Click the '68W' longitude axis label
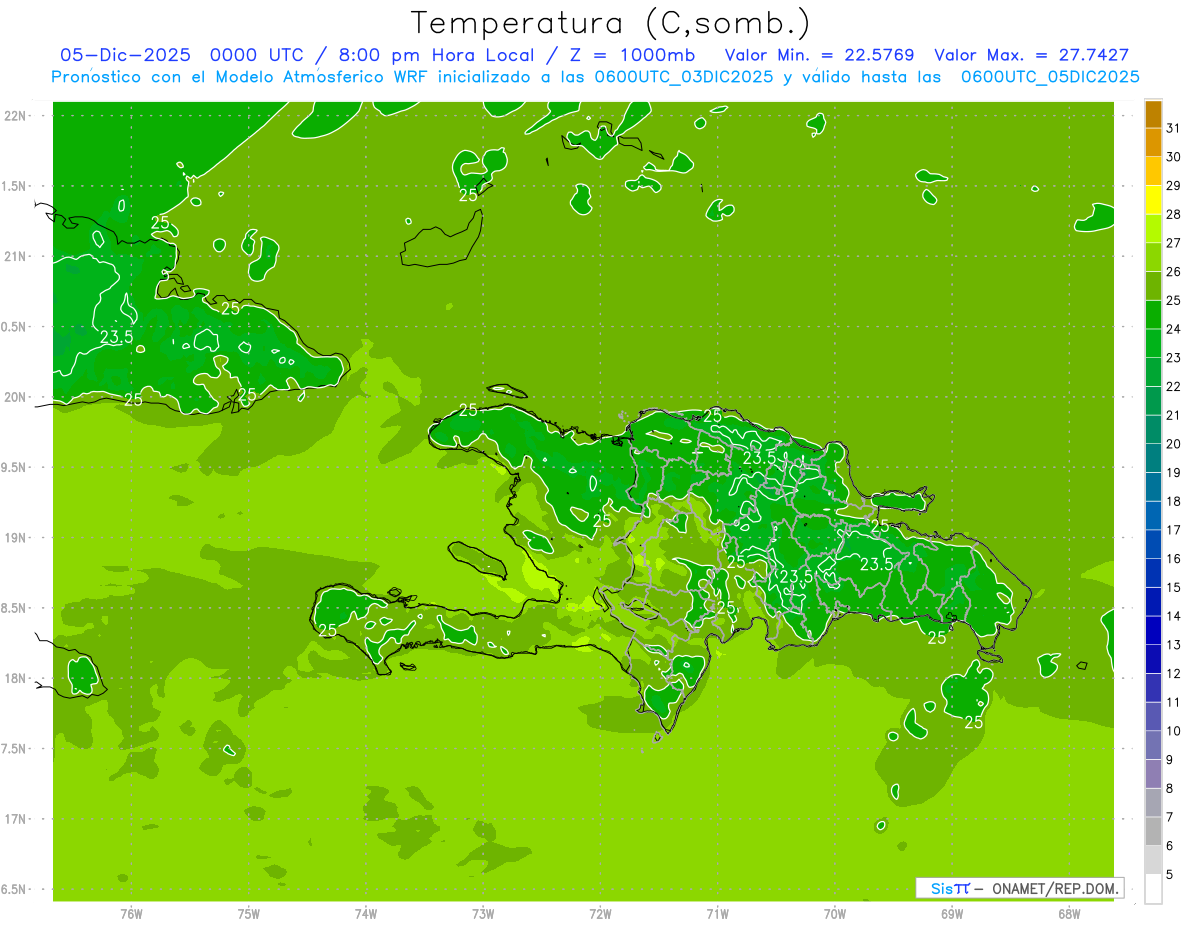1200x927 pixels. [x=1068, y=914]
